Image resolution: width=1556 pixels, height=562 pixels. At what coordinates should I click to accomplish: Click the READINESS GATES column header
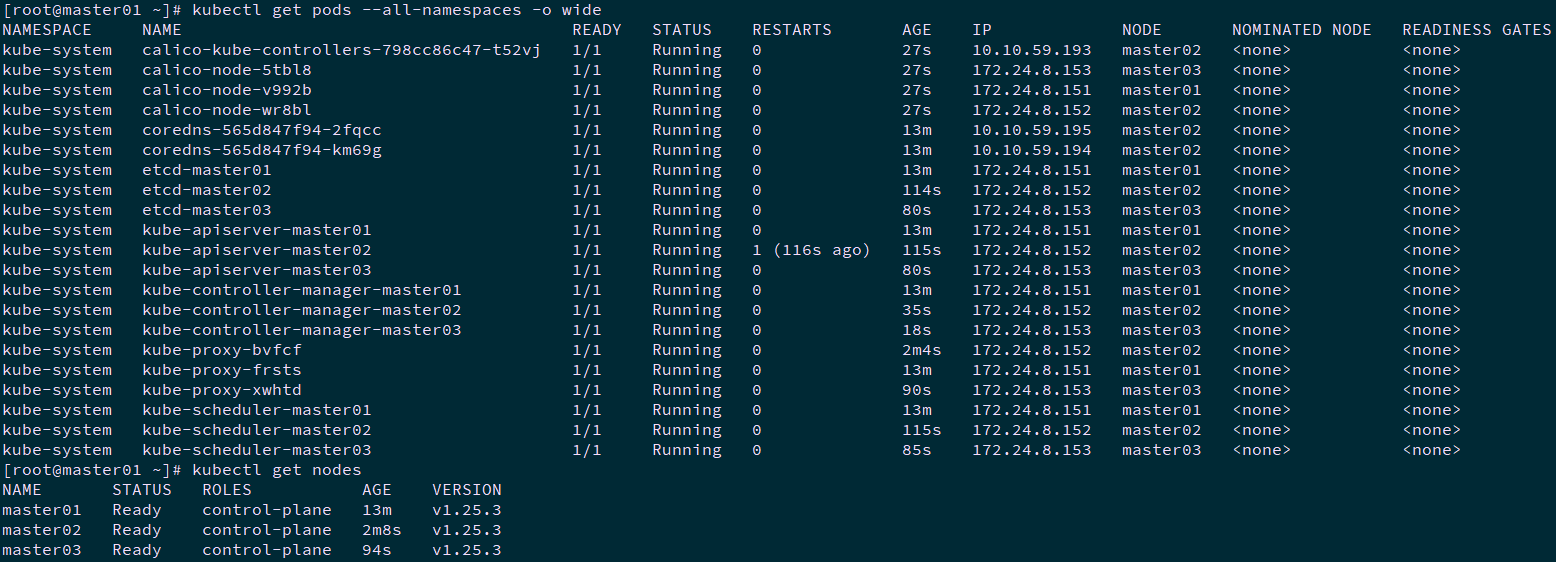click(x=1476, y=30)
